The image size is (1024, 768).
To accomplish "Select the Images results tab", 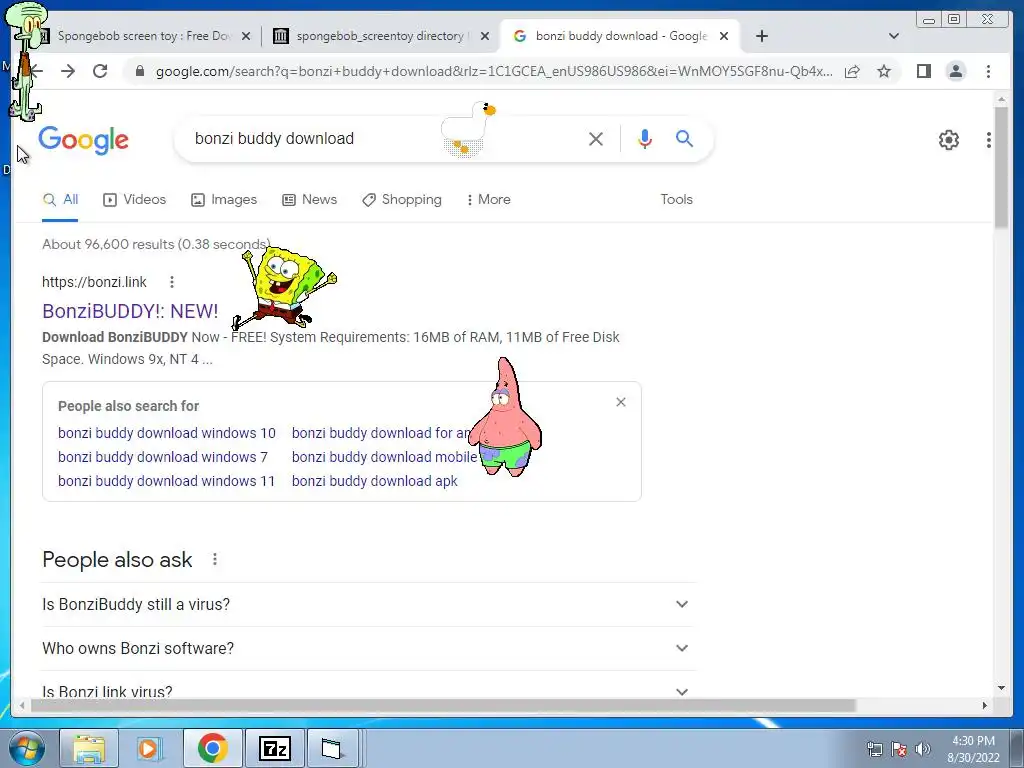I will [x=224, y=200].
